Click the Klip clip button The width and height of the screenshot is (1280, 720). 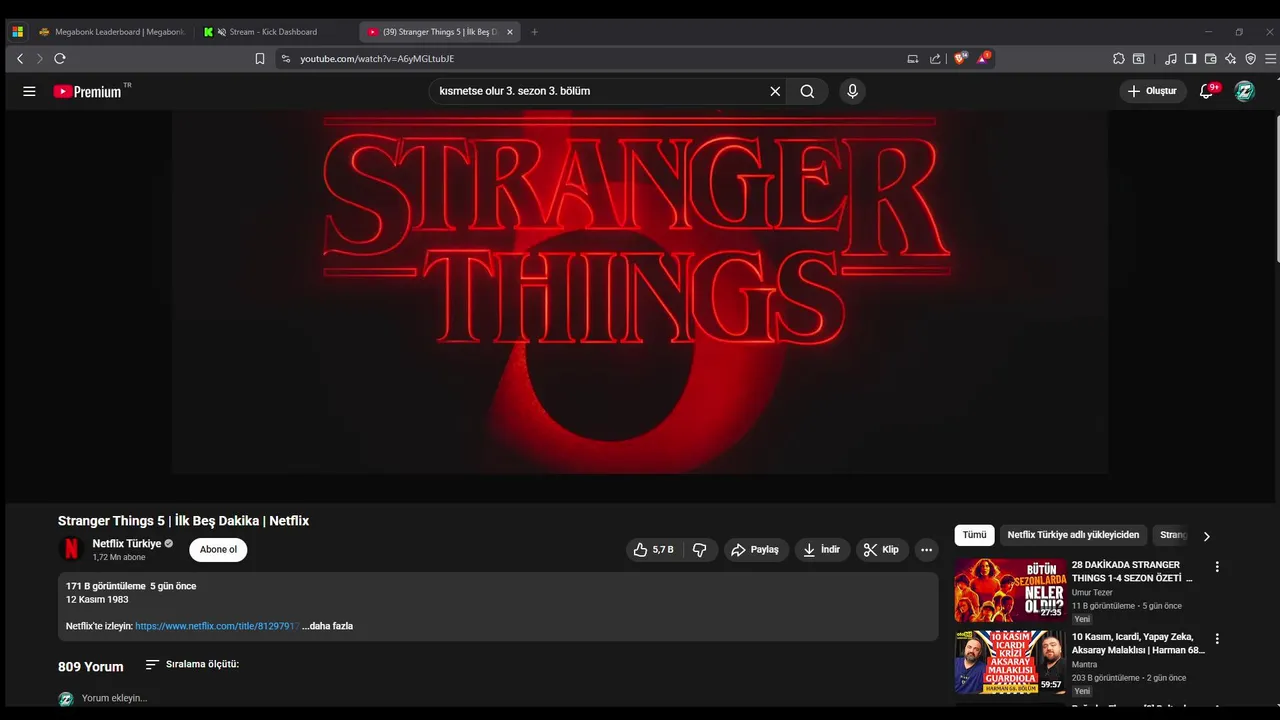[x=882, y=550]
